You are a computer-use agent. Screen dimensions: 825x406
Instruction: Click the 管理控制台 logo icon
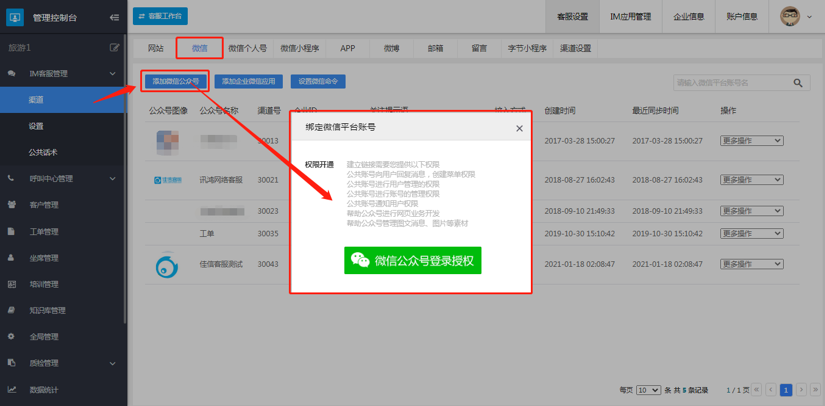[15, 17]
